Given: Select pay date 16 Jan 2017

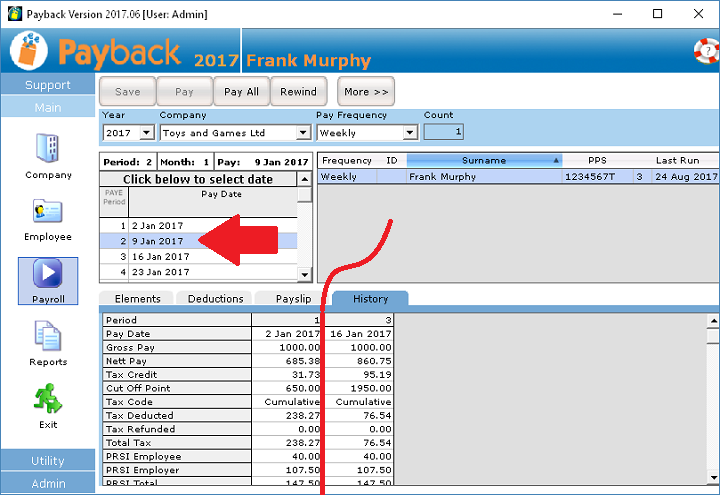Looking at the screenshot, I should [x=159, y=257].
